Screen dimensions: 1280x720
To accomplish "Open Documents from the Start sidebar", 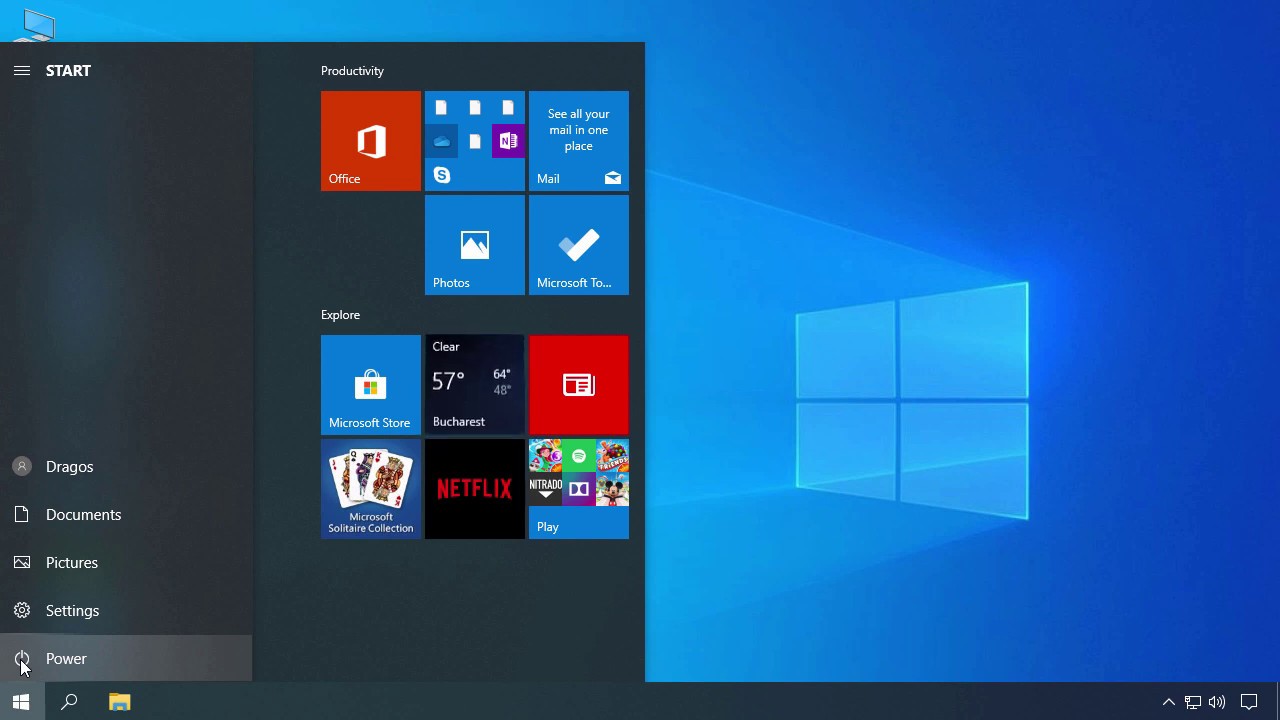I will pyautogui.click(x=83, y=514).
